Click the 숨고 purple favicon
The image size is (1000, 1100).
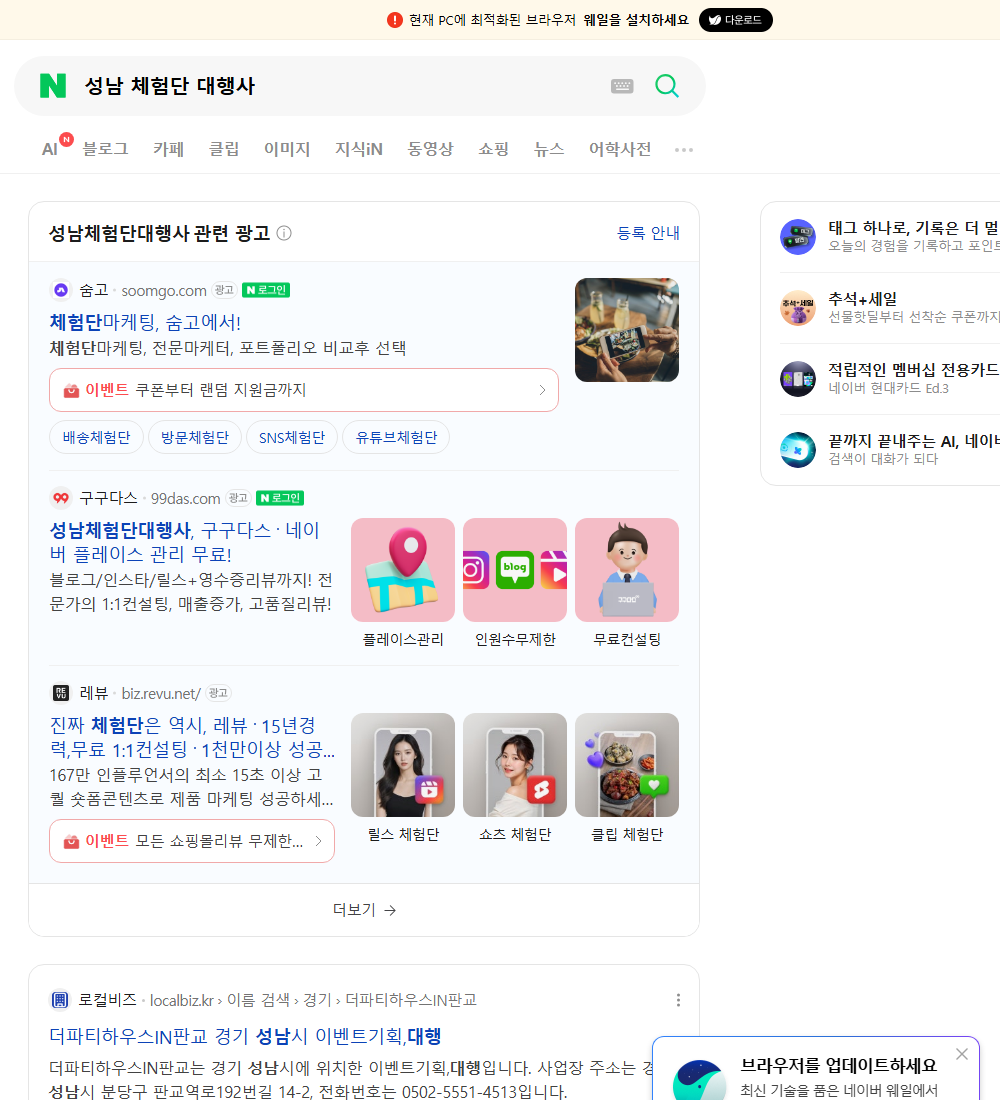61,290
